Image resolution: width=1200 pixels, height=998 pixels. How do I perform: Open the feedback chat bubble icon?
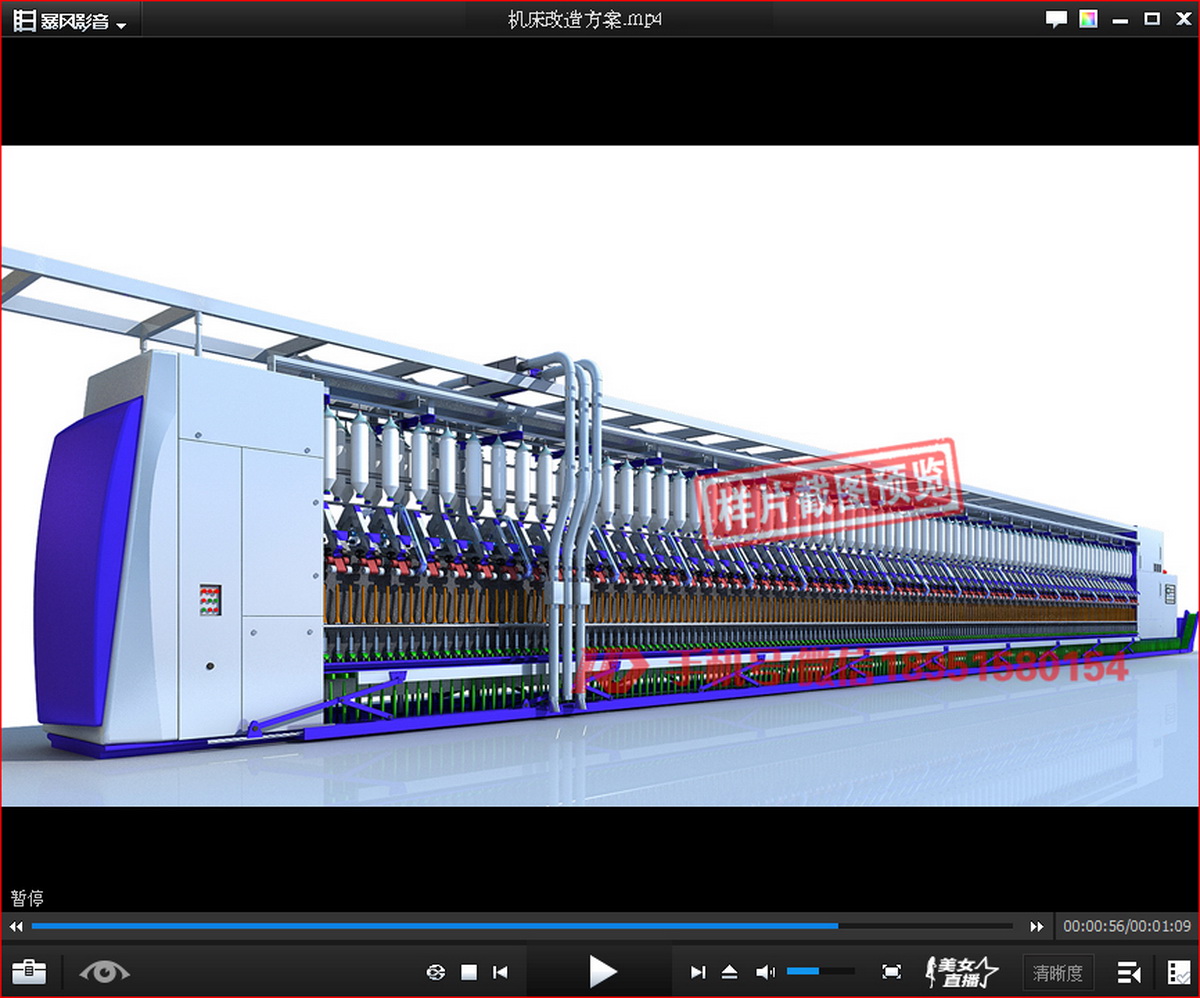click(1056, 19)
